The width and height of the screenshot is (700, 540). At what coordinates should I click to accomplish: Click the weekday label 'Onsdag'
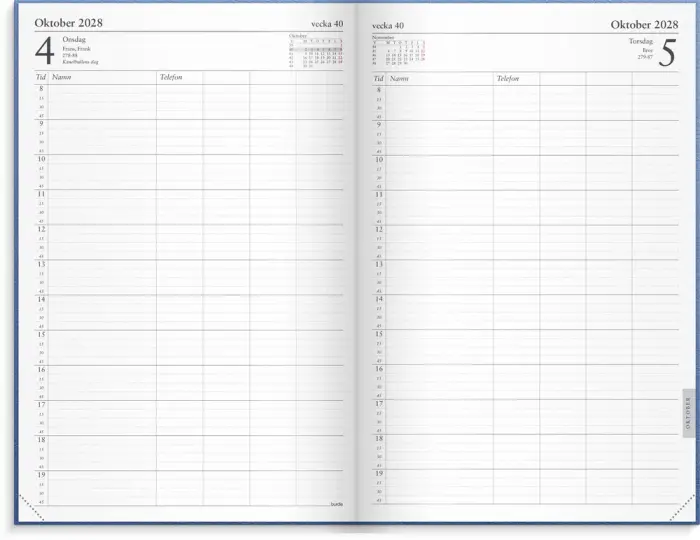click(74, 39)
